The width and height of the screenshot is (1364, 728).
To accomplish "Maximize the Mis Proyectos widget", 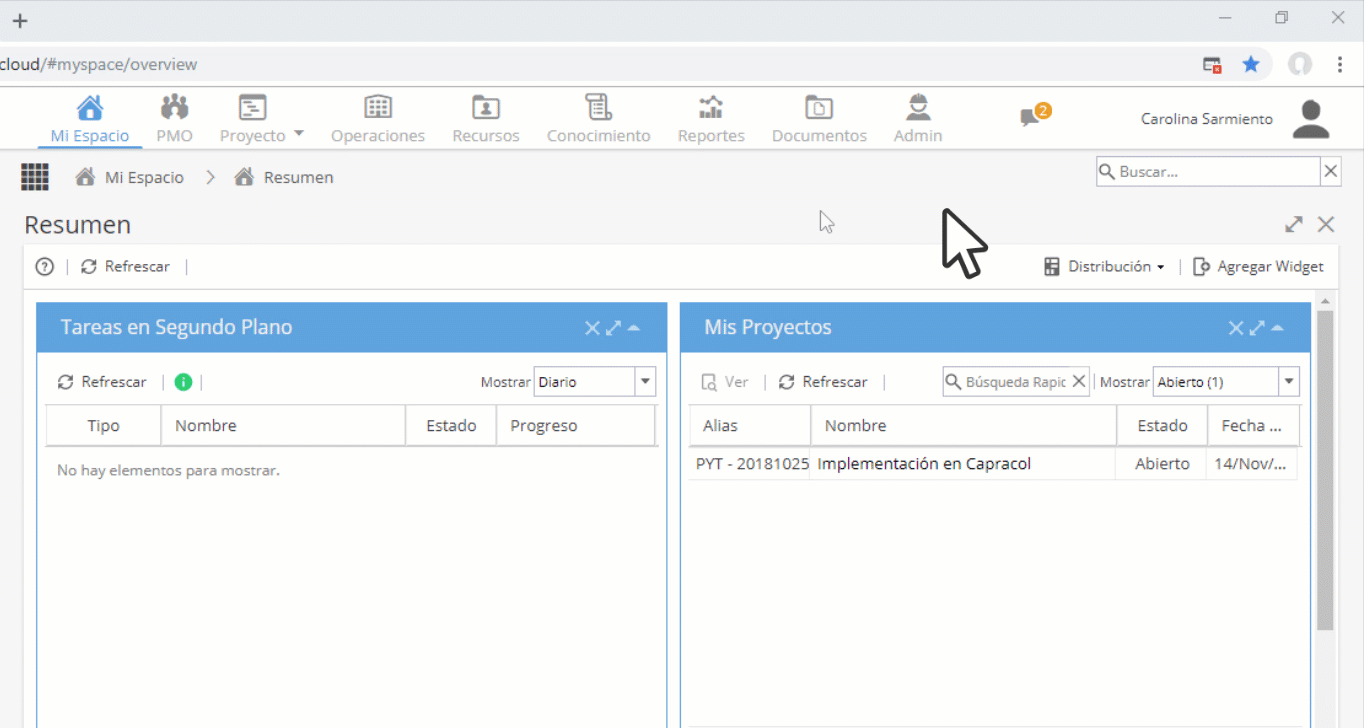I will point(1257,328).
